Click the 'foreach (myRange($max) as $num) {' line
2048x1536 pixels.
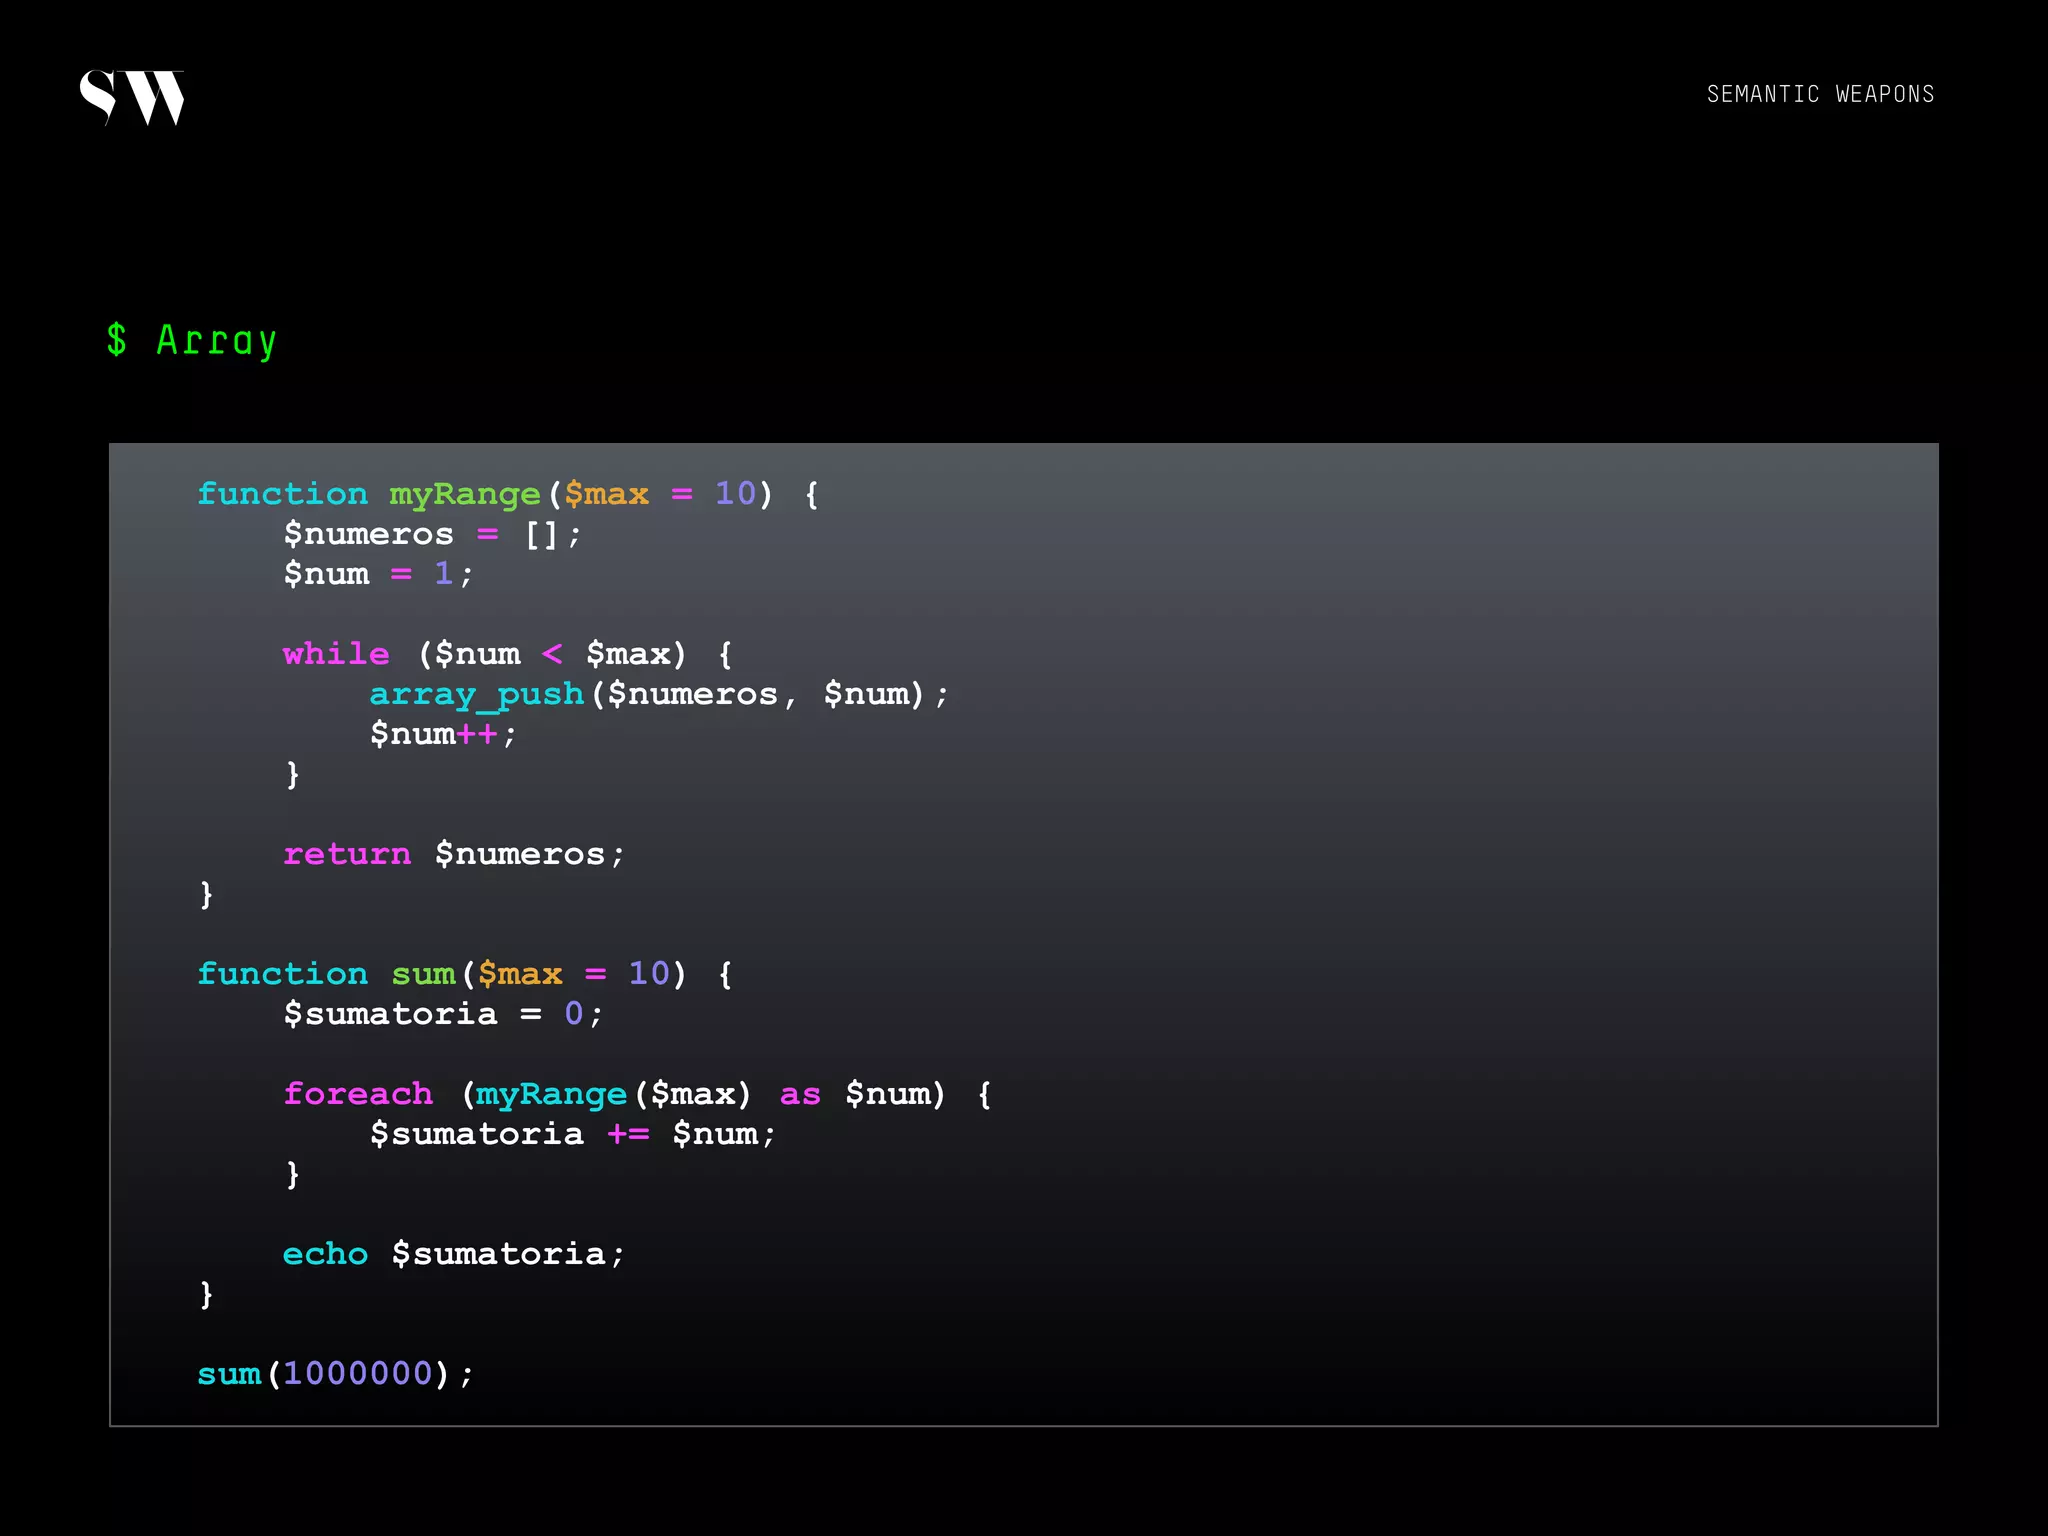[637, 1094]
